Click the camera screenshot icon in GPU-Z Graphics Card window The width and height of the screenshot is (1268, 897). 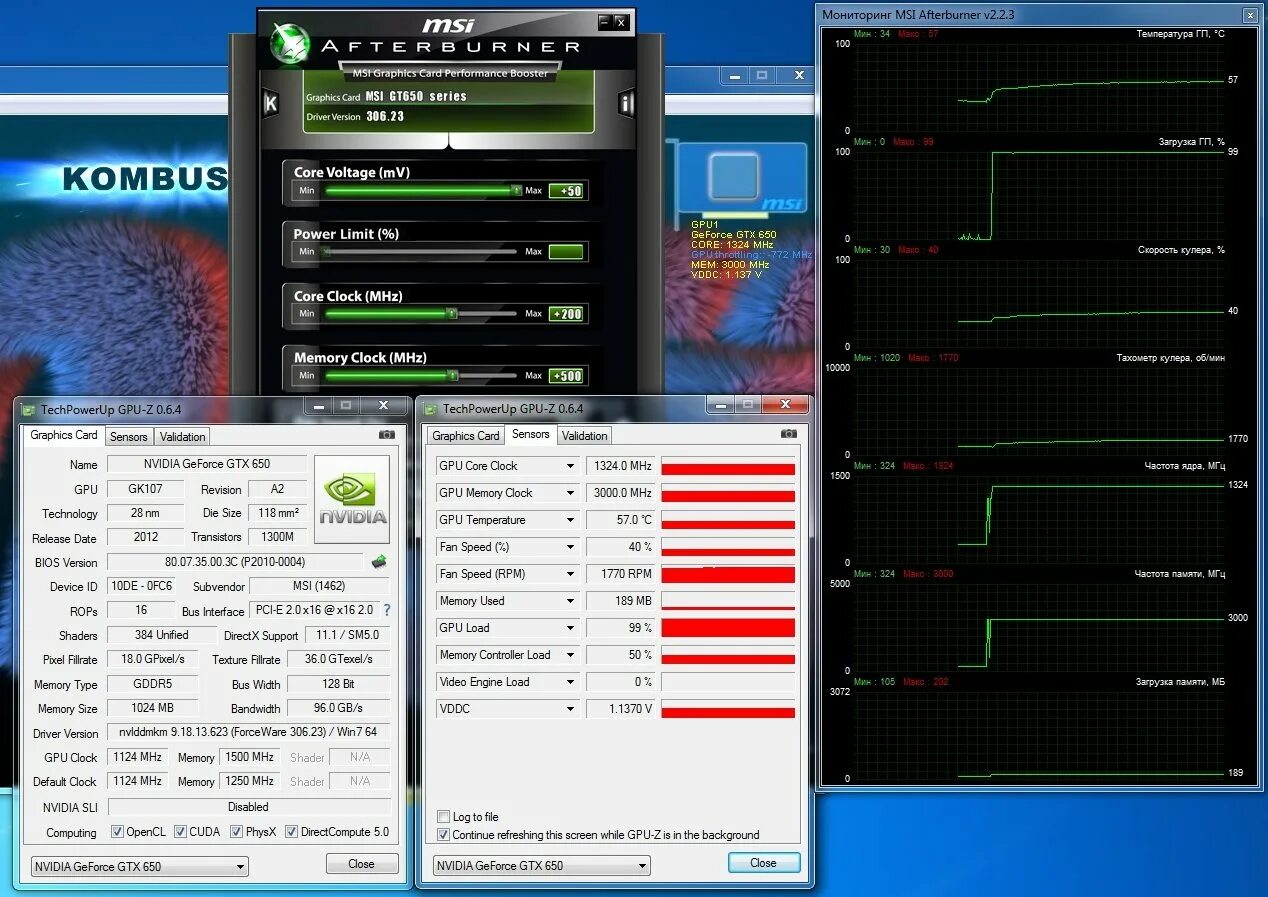pos(387,435)
